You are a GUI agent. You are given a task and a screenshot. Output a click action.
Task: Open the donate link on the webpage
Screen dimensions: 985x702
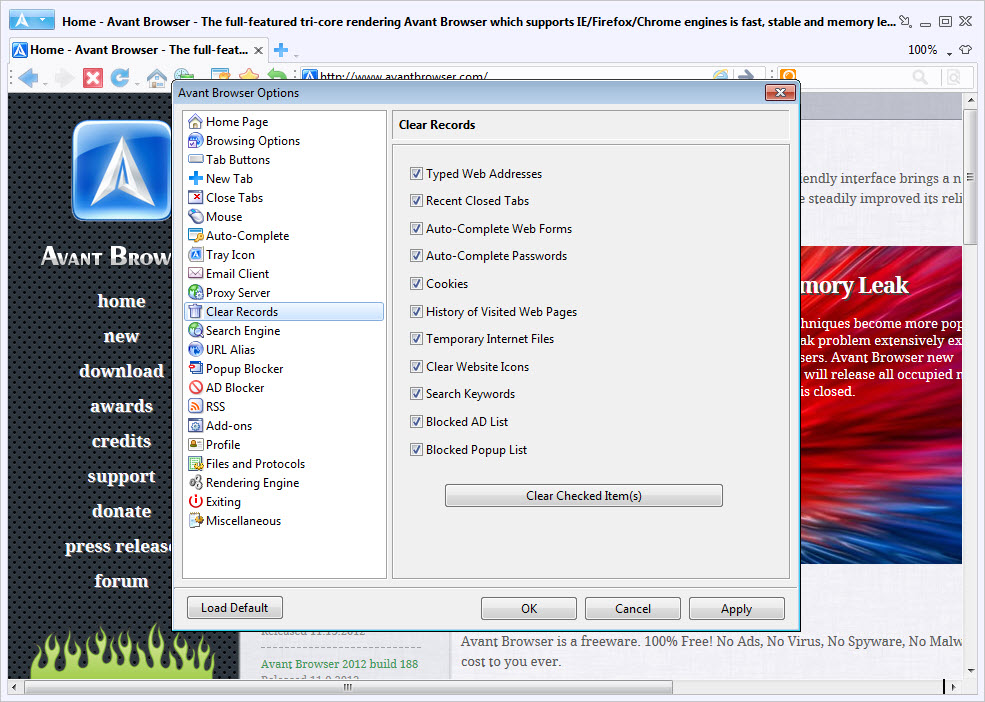(121, 511)
